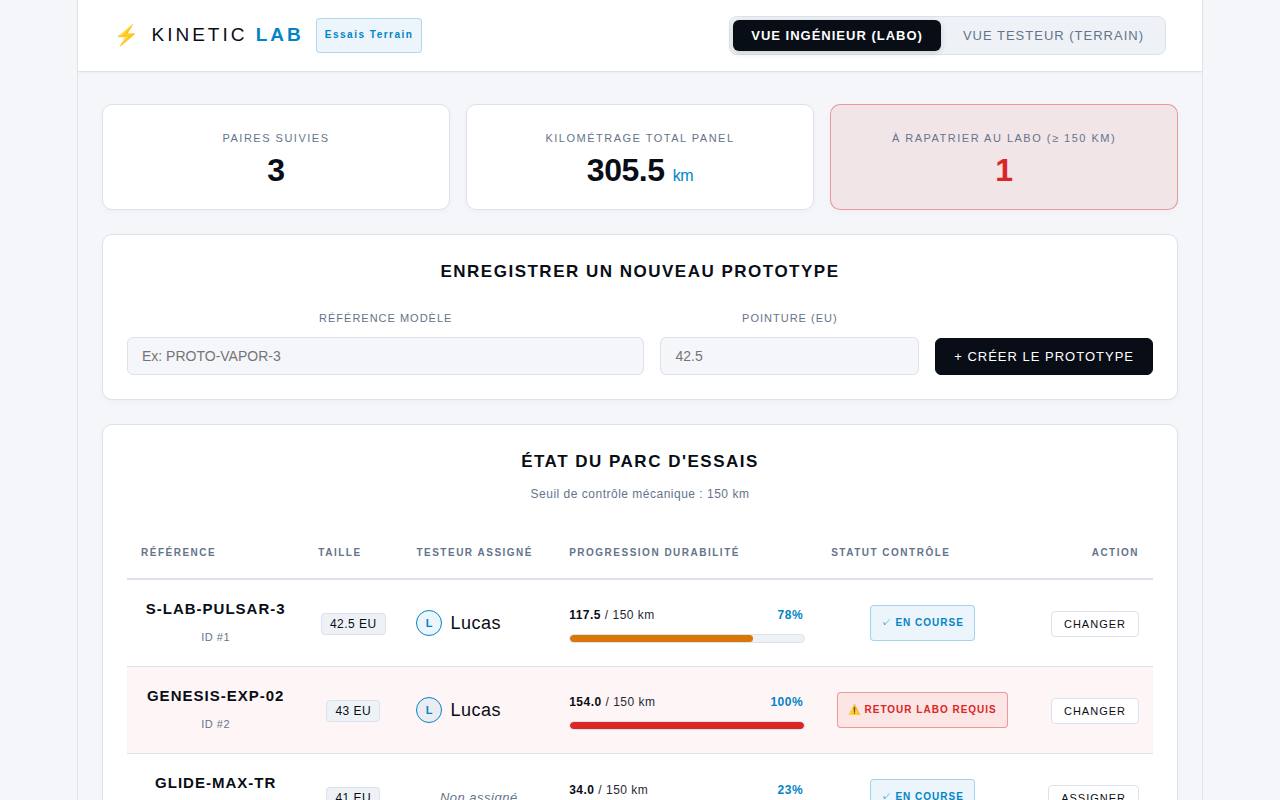Click the ID #2 label
This screenshot has width=1280, height=800.
[216, 724]
